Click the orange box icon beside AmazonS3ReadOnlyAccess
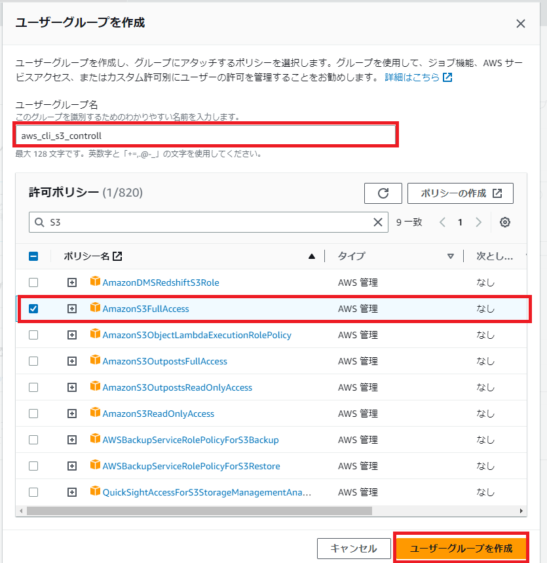The width and height of the screenshot is (547, 563). point(95,413)
